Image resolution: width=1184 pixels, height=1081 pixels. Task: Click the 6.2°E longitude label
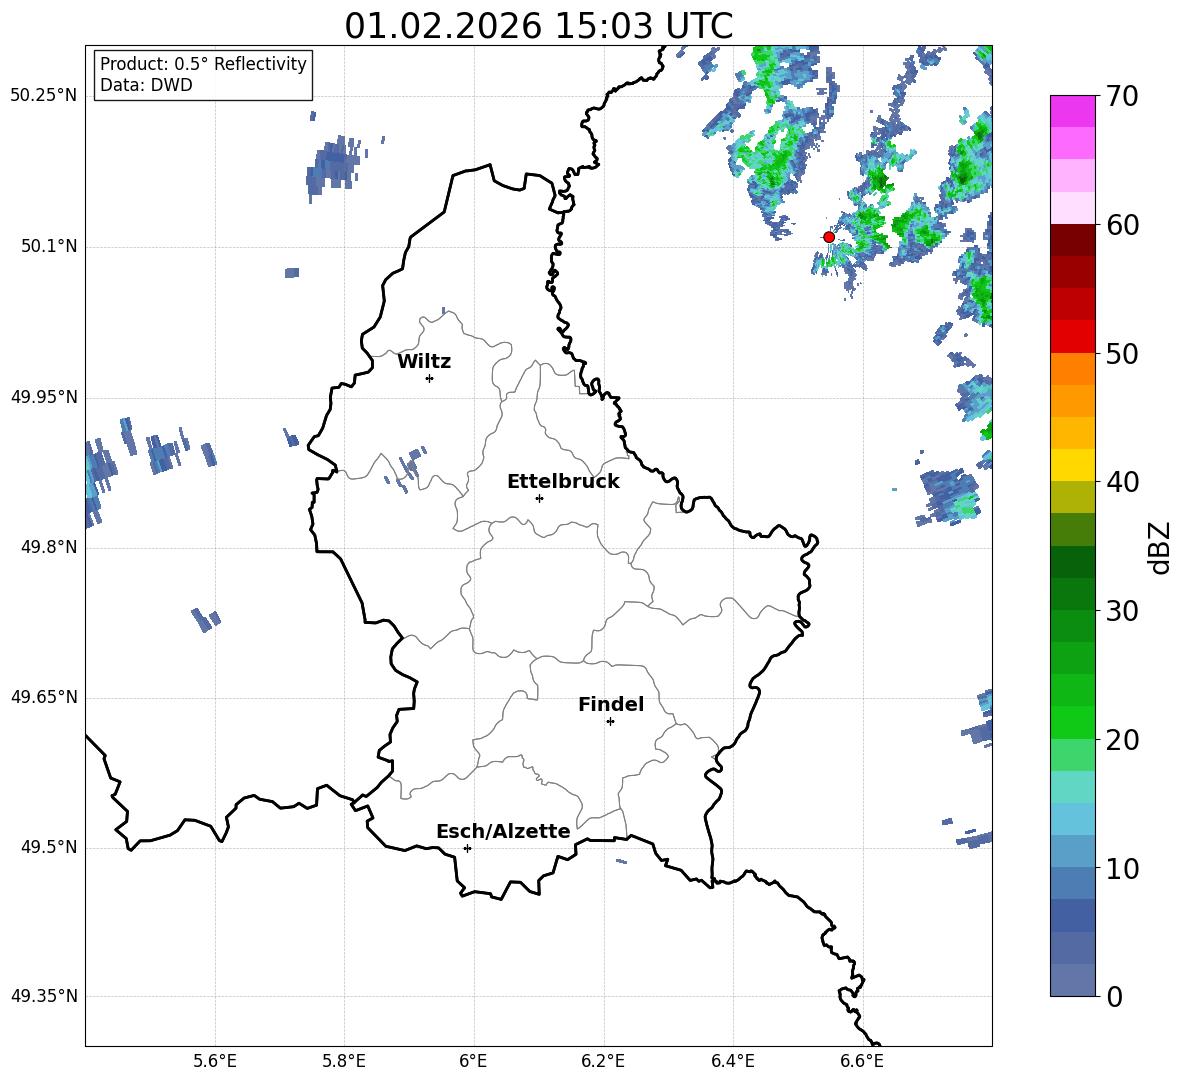603,1061
